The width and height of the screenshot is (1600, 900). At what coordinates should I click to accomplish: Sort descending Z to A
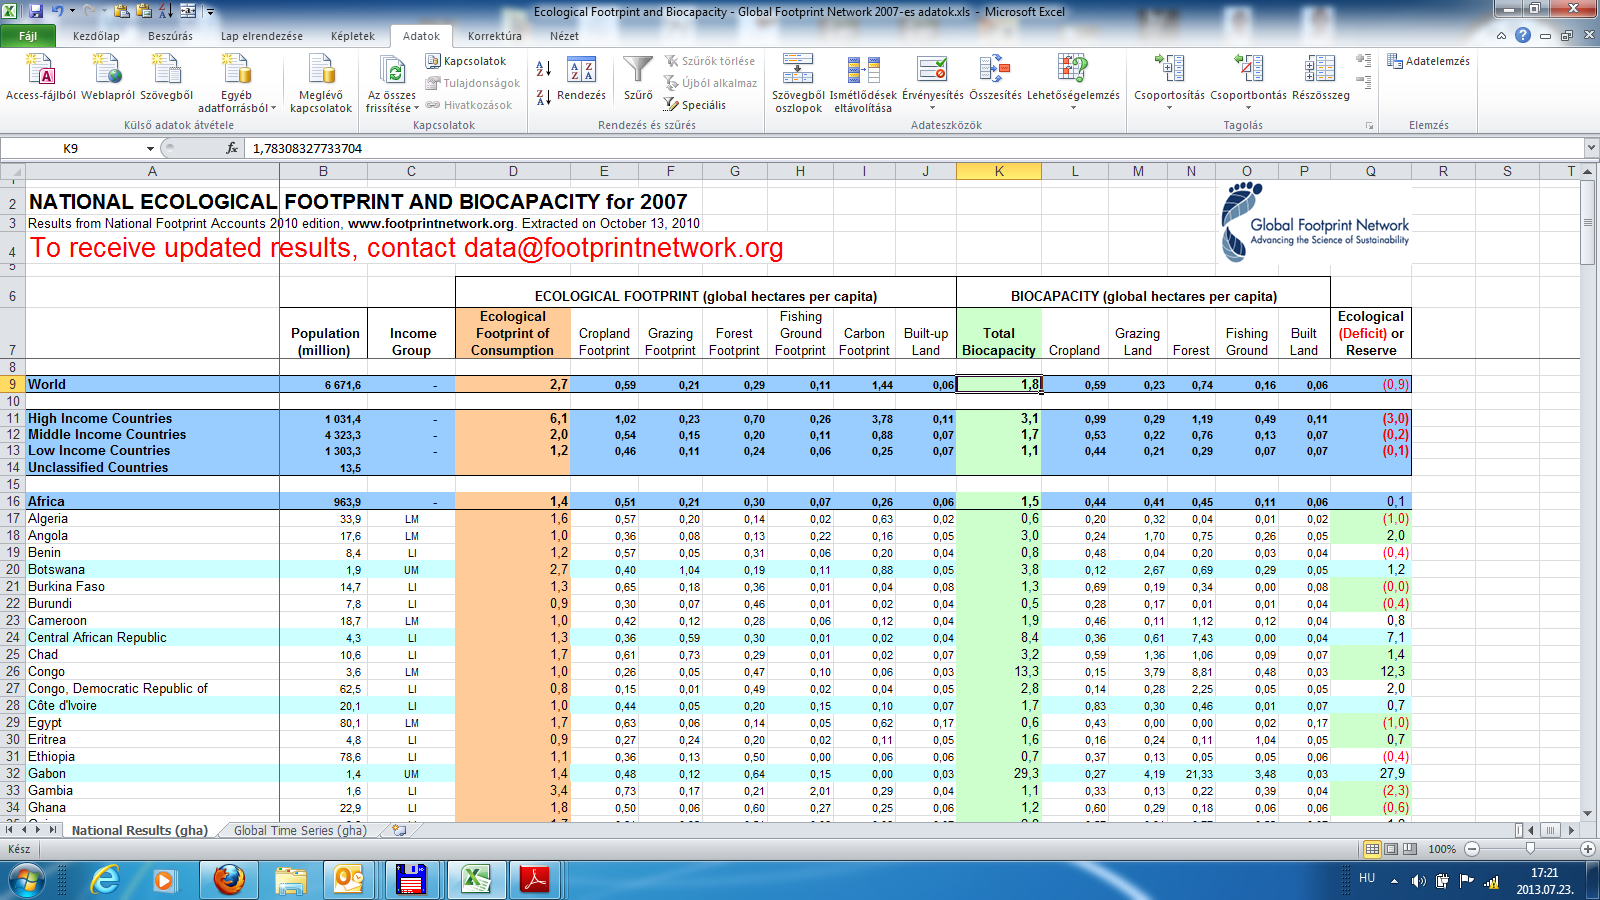pos(544,97)
